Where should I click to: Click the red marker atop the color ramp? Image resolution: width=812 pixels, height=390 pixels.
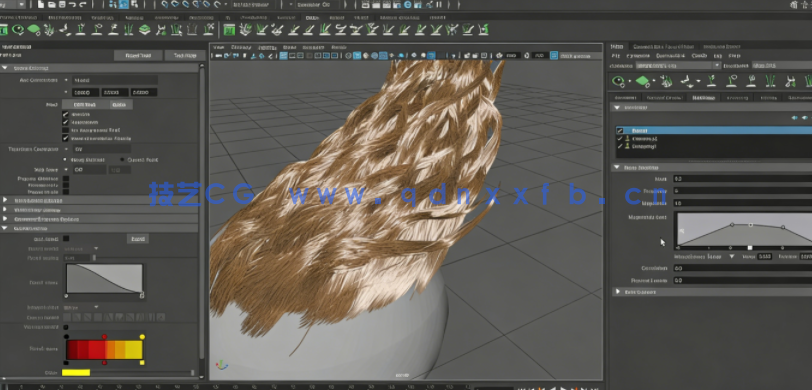click(105, 337)
